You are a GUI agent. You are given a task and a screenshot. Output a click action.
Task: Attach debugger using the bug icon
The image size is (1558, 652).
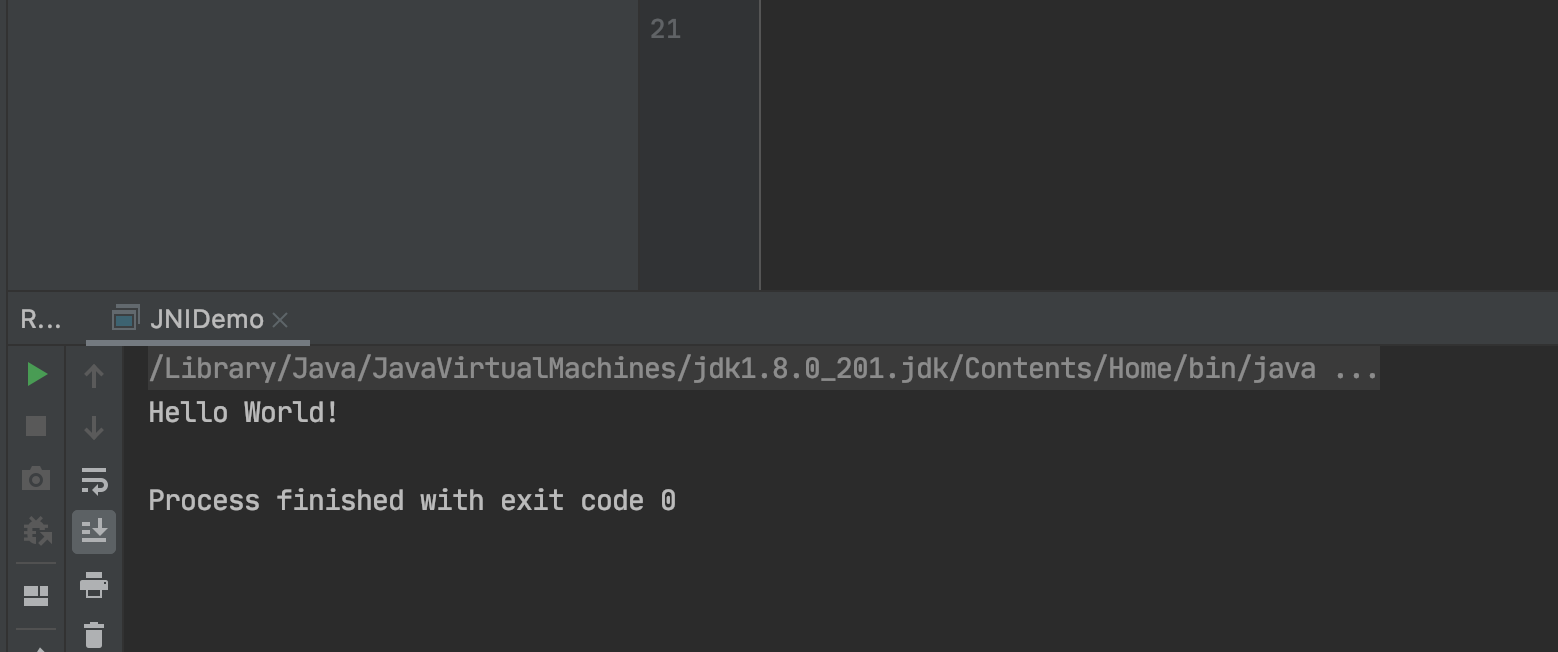(x=36, y=532)
